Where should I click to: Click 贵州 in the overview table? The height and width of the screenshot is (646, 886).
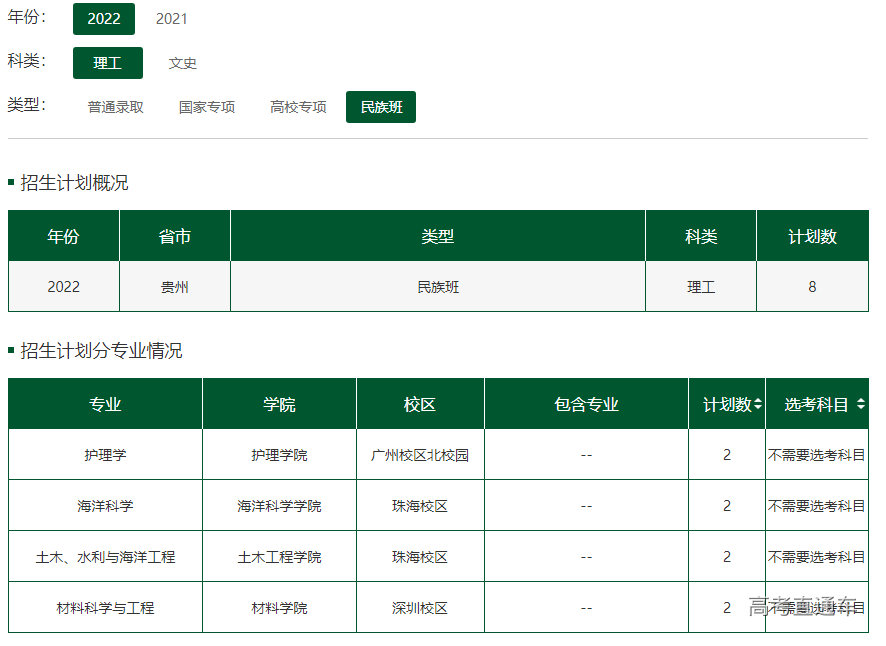pos(175,287)
